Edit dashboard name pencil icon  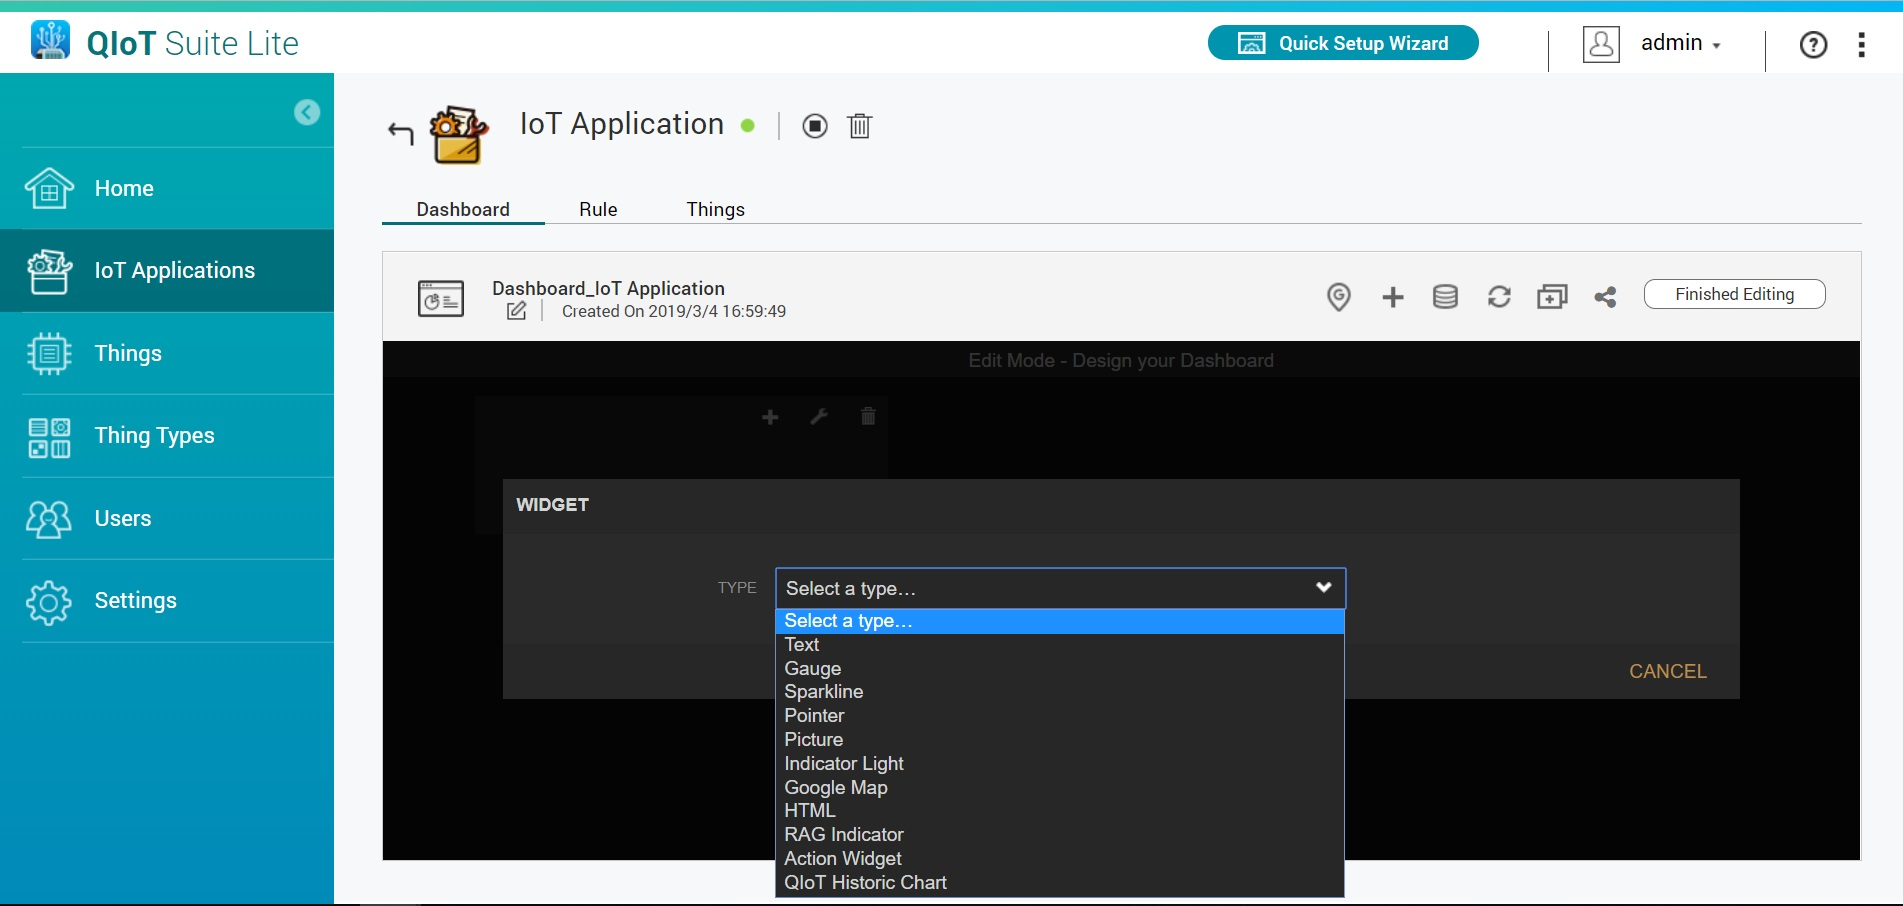click(x=516, y=311)
